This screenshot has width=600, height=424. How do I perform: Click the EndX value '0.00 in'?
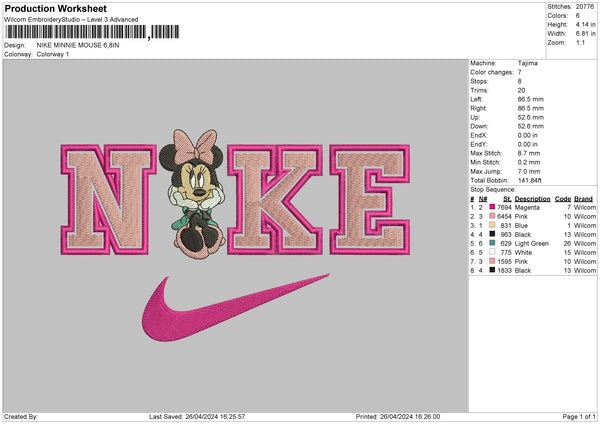528,135
